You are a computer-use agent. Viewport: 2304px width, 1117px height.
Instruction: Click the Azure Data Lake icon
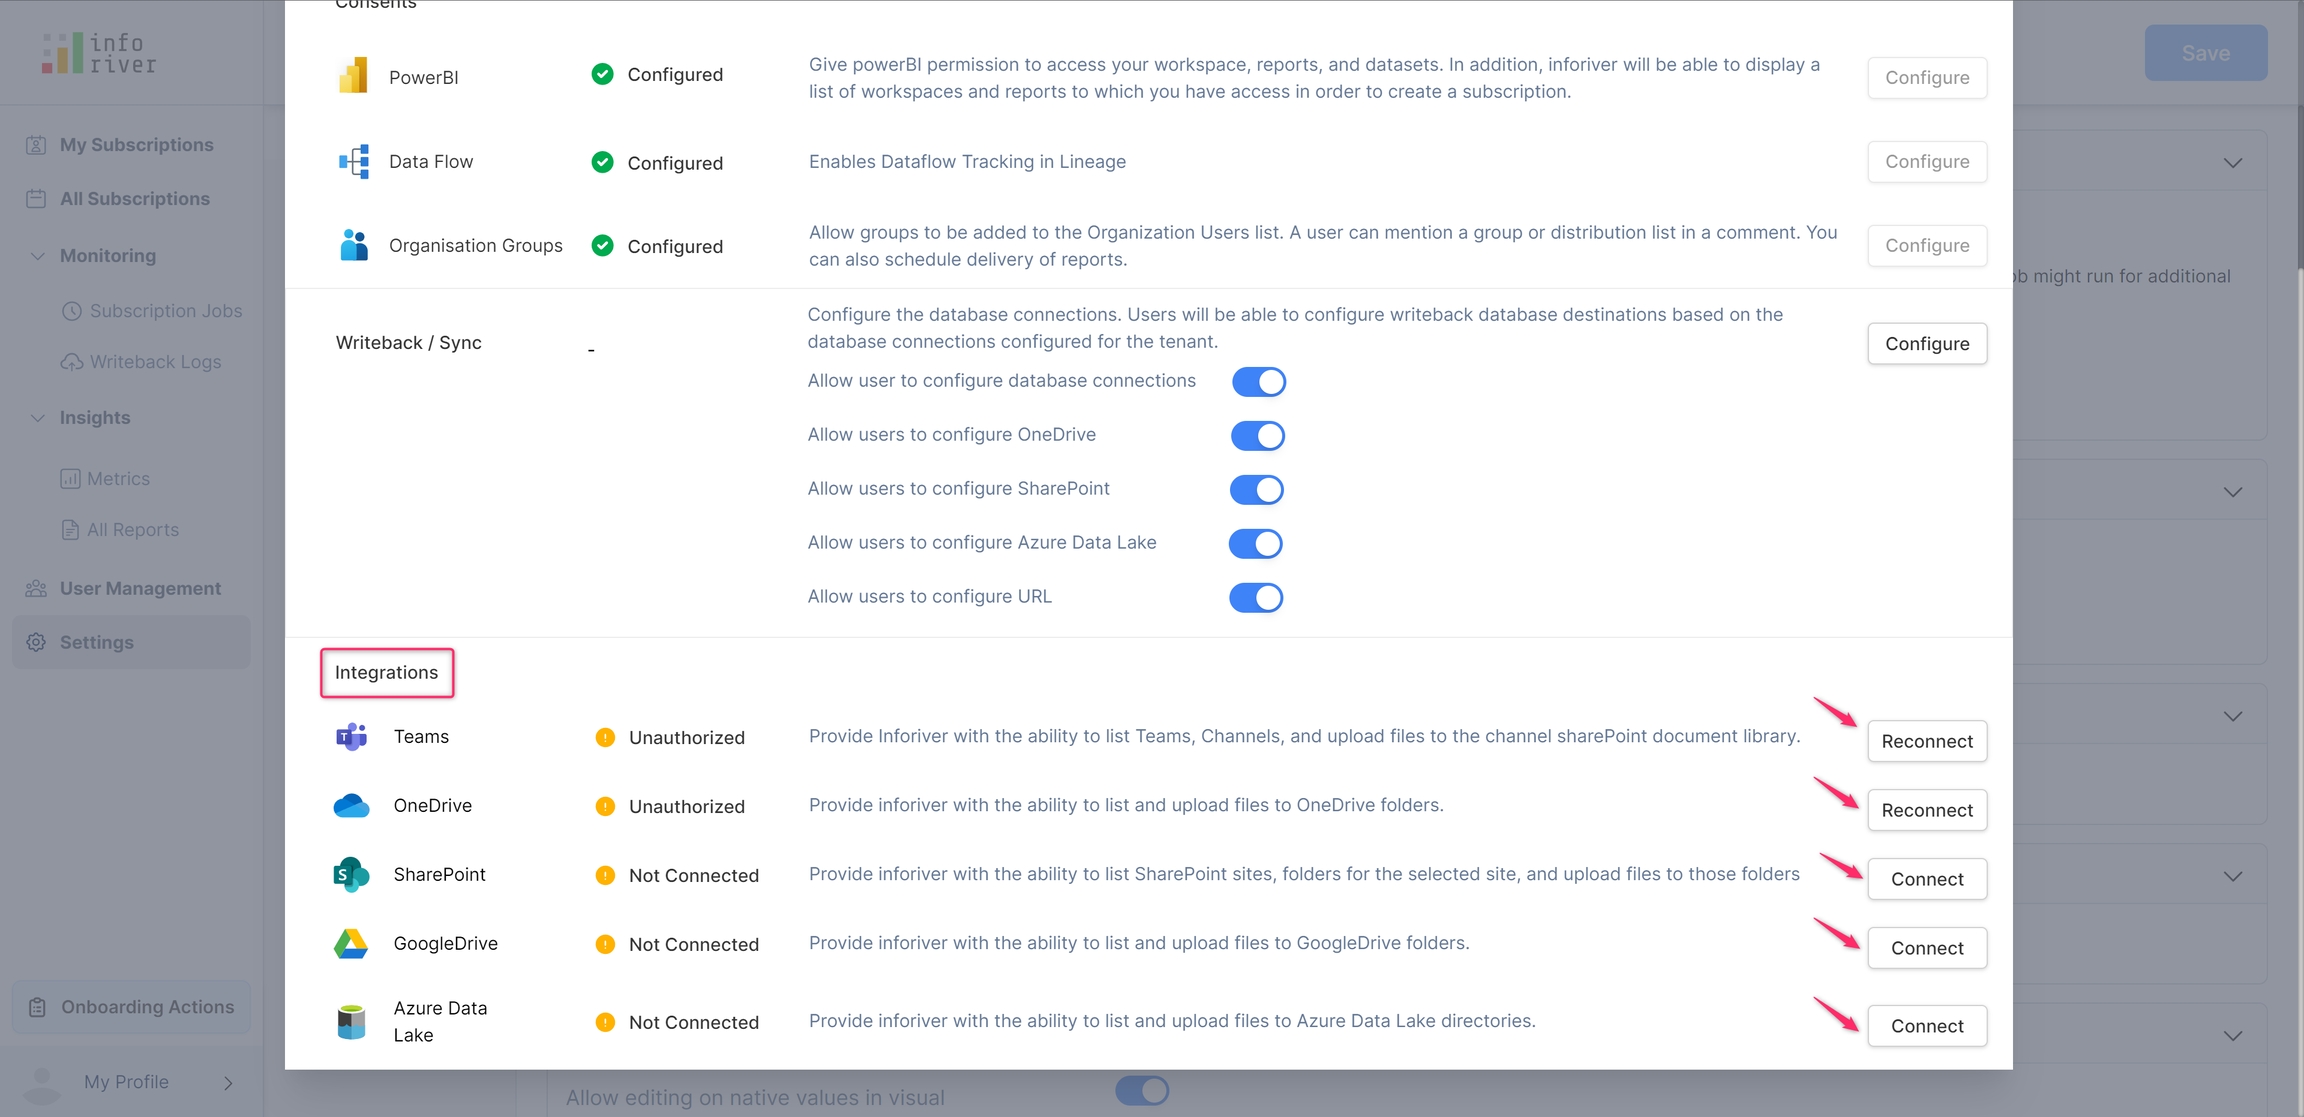pos(351,1022)
